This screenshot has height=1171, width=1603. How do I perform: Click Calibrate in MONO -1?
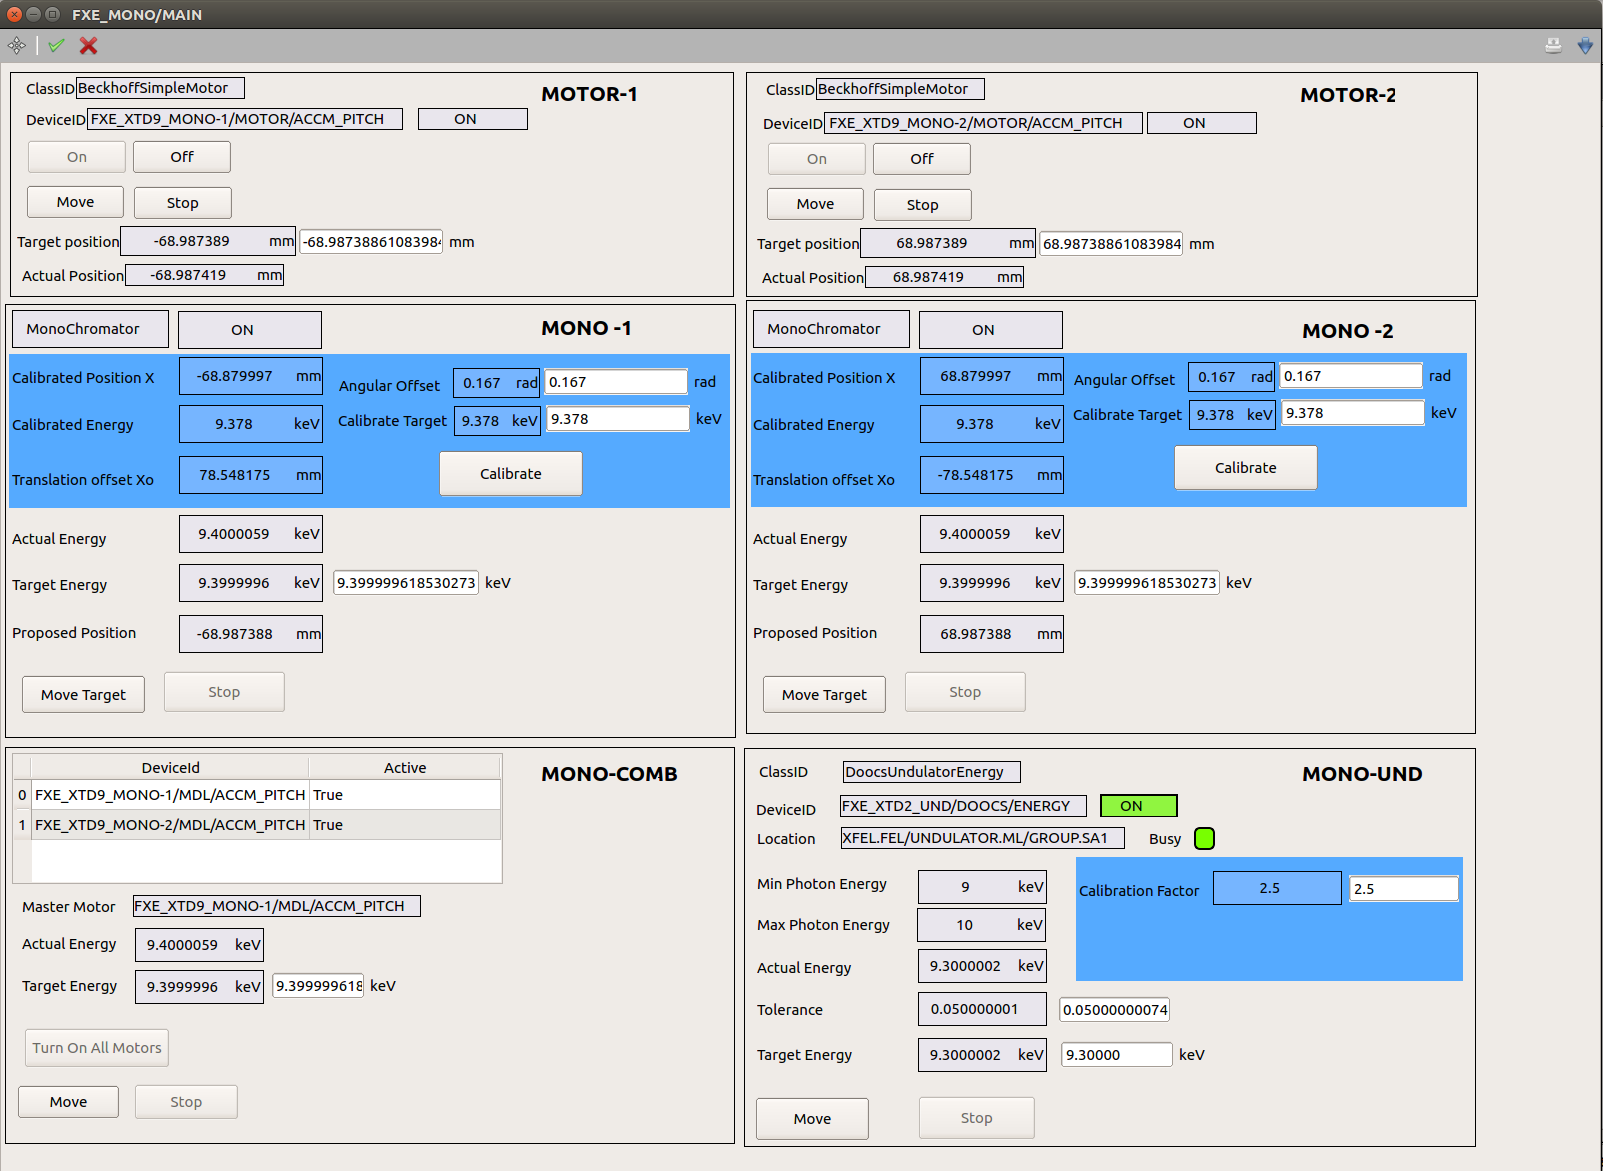pos(511,474)
